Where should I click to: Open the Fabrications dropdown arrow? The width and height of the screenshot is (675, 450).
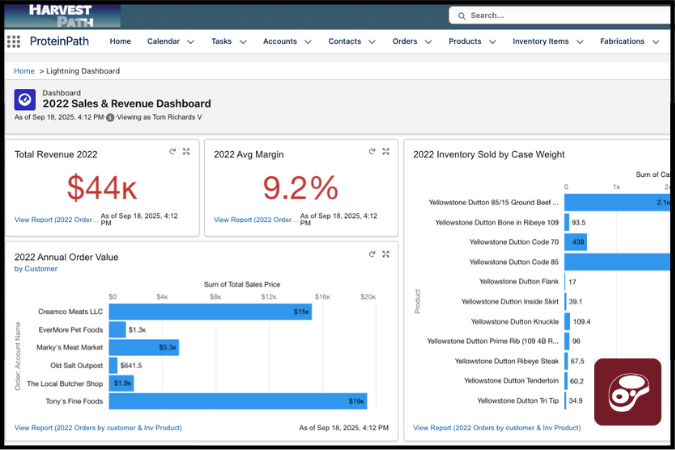tap(656, 42)
